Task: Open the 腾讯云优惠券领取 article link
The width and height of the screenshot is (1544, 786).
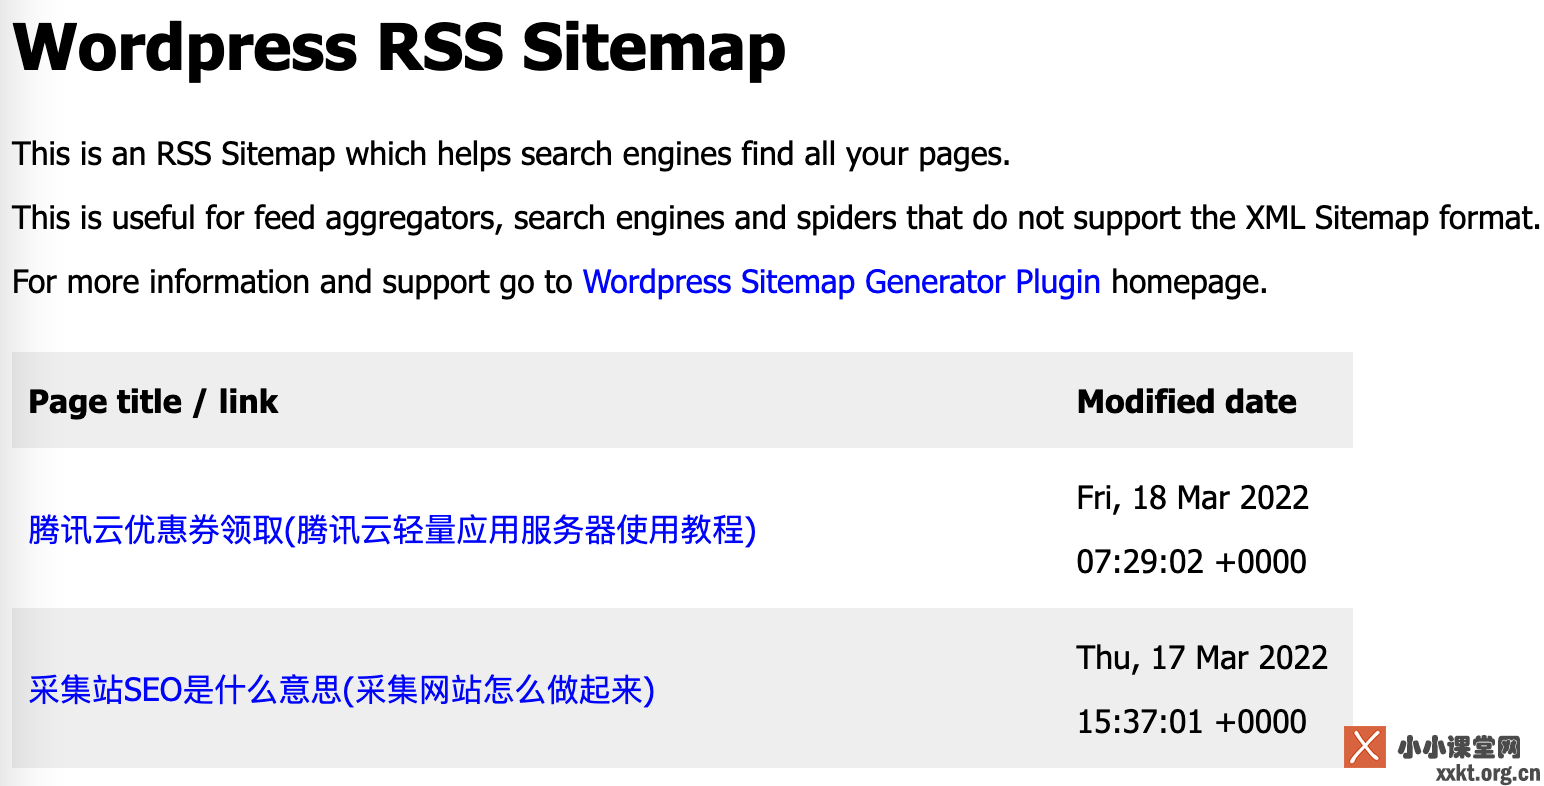Action: point(392,529)
